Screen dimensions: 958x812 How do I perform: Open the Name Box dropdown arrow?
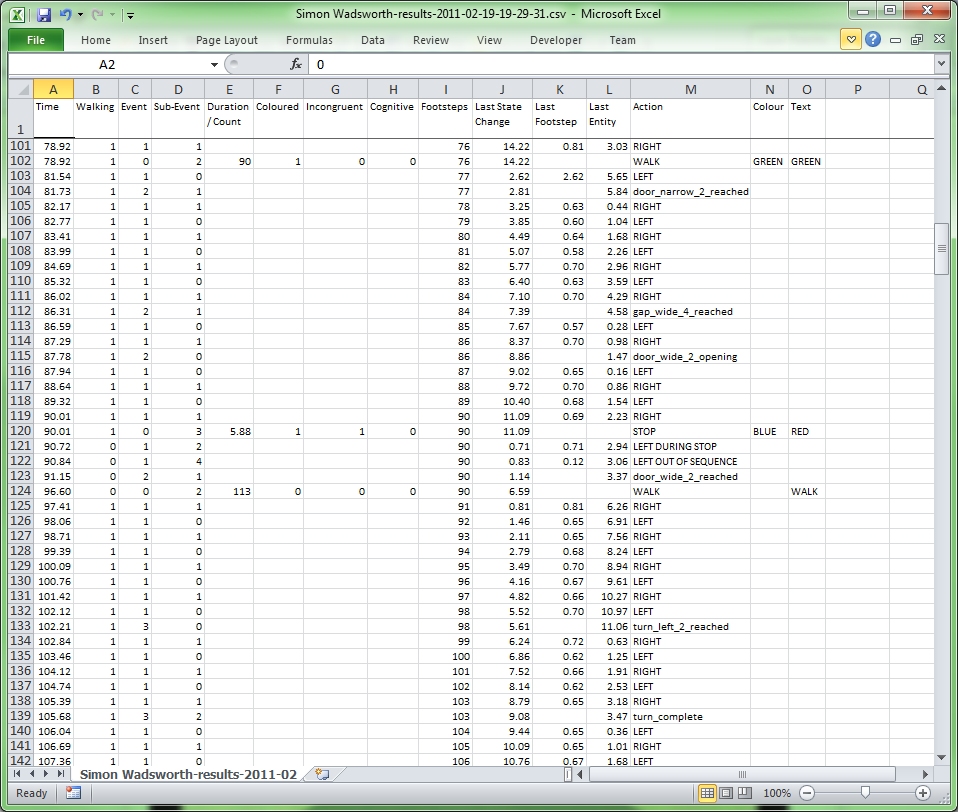tap(214, 65)
